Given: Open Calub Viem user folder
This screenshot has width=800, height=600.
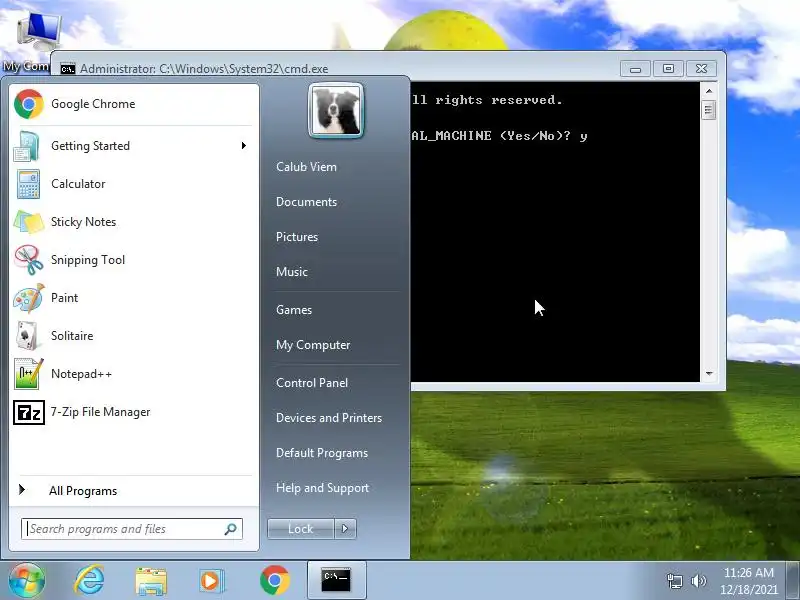Looking at the screenshot, I should coord(306,167).
